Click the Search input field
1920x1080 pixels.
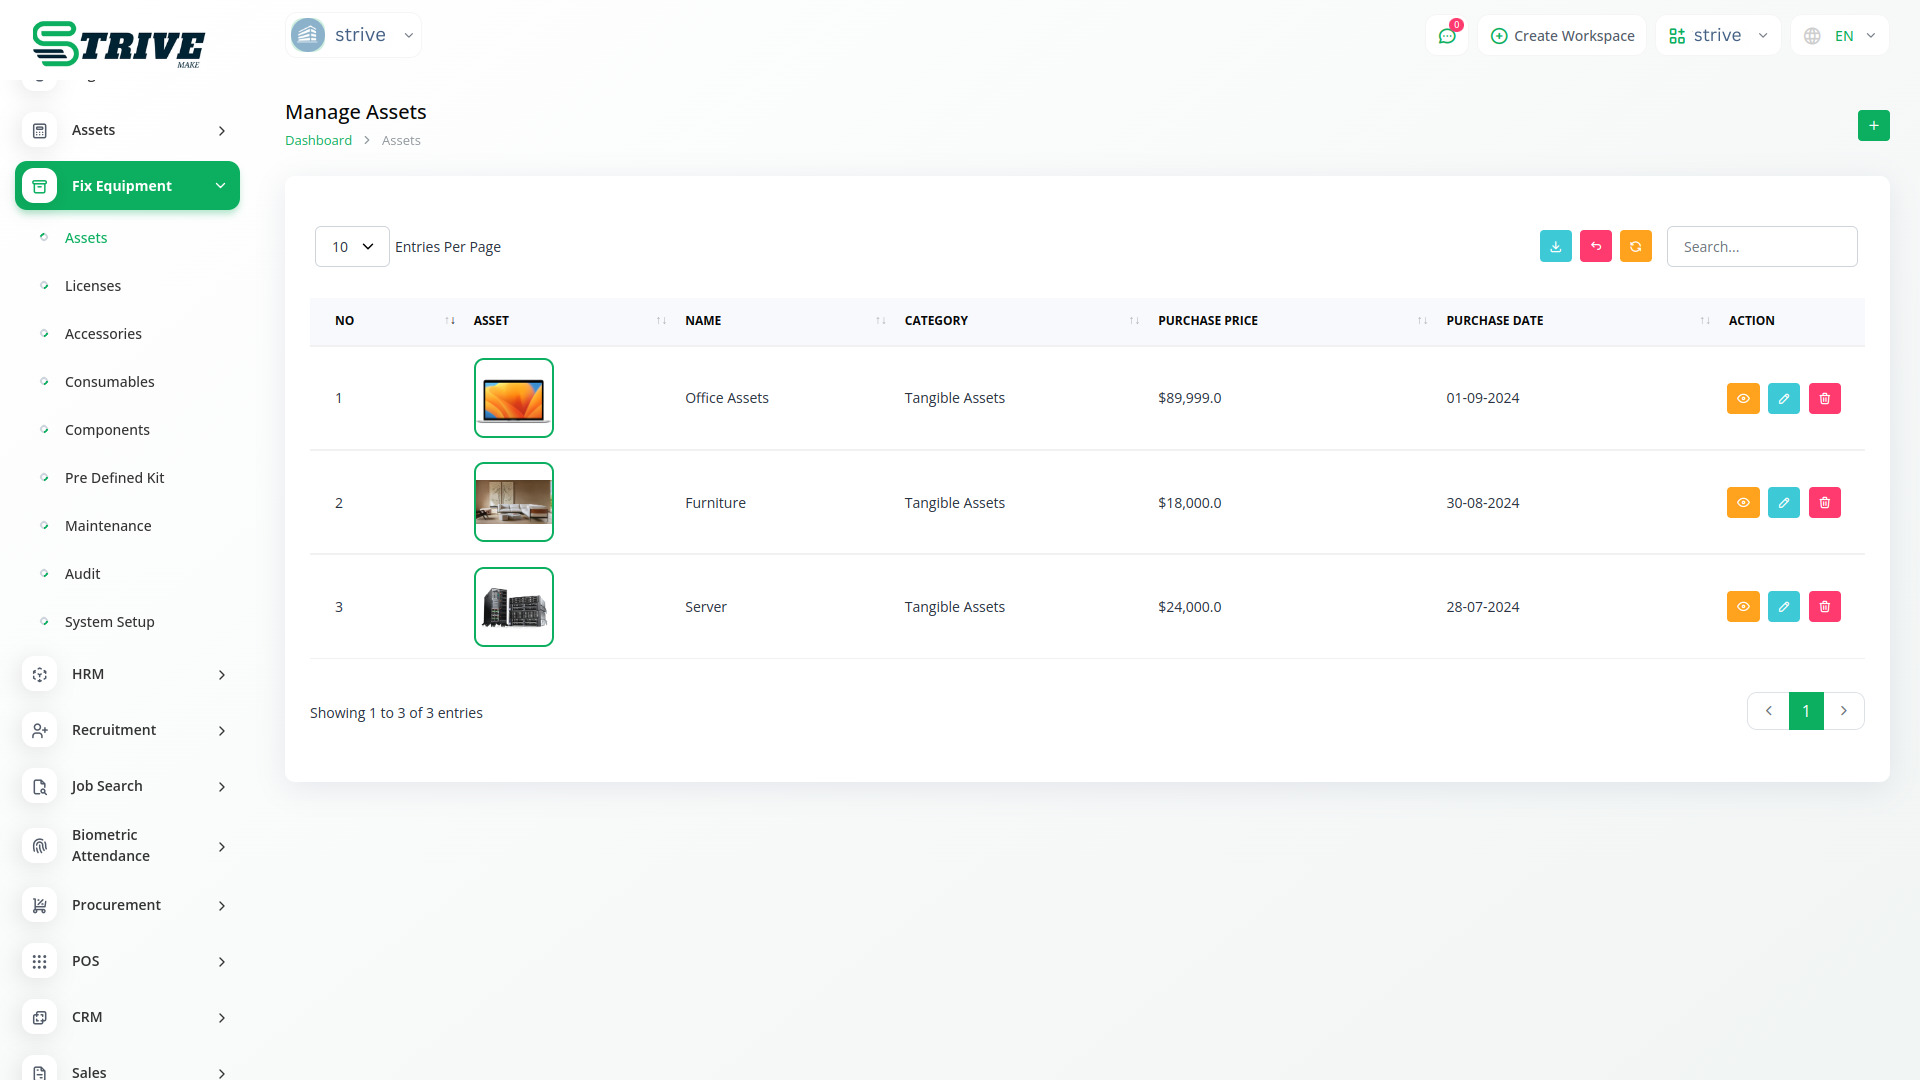coord(1761,247)
